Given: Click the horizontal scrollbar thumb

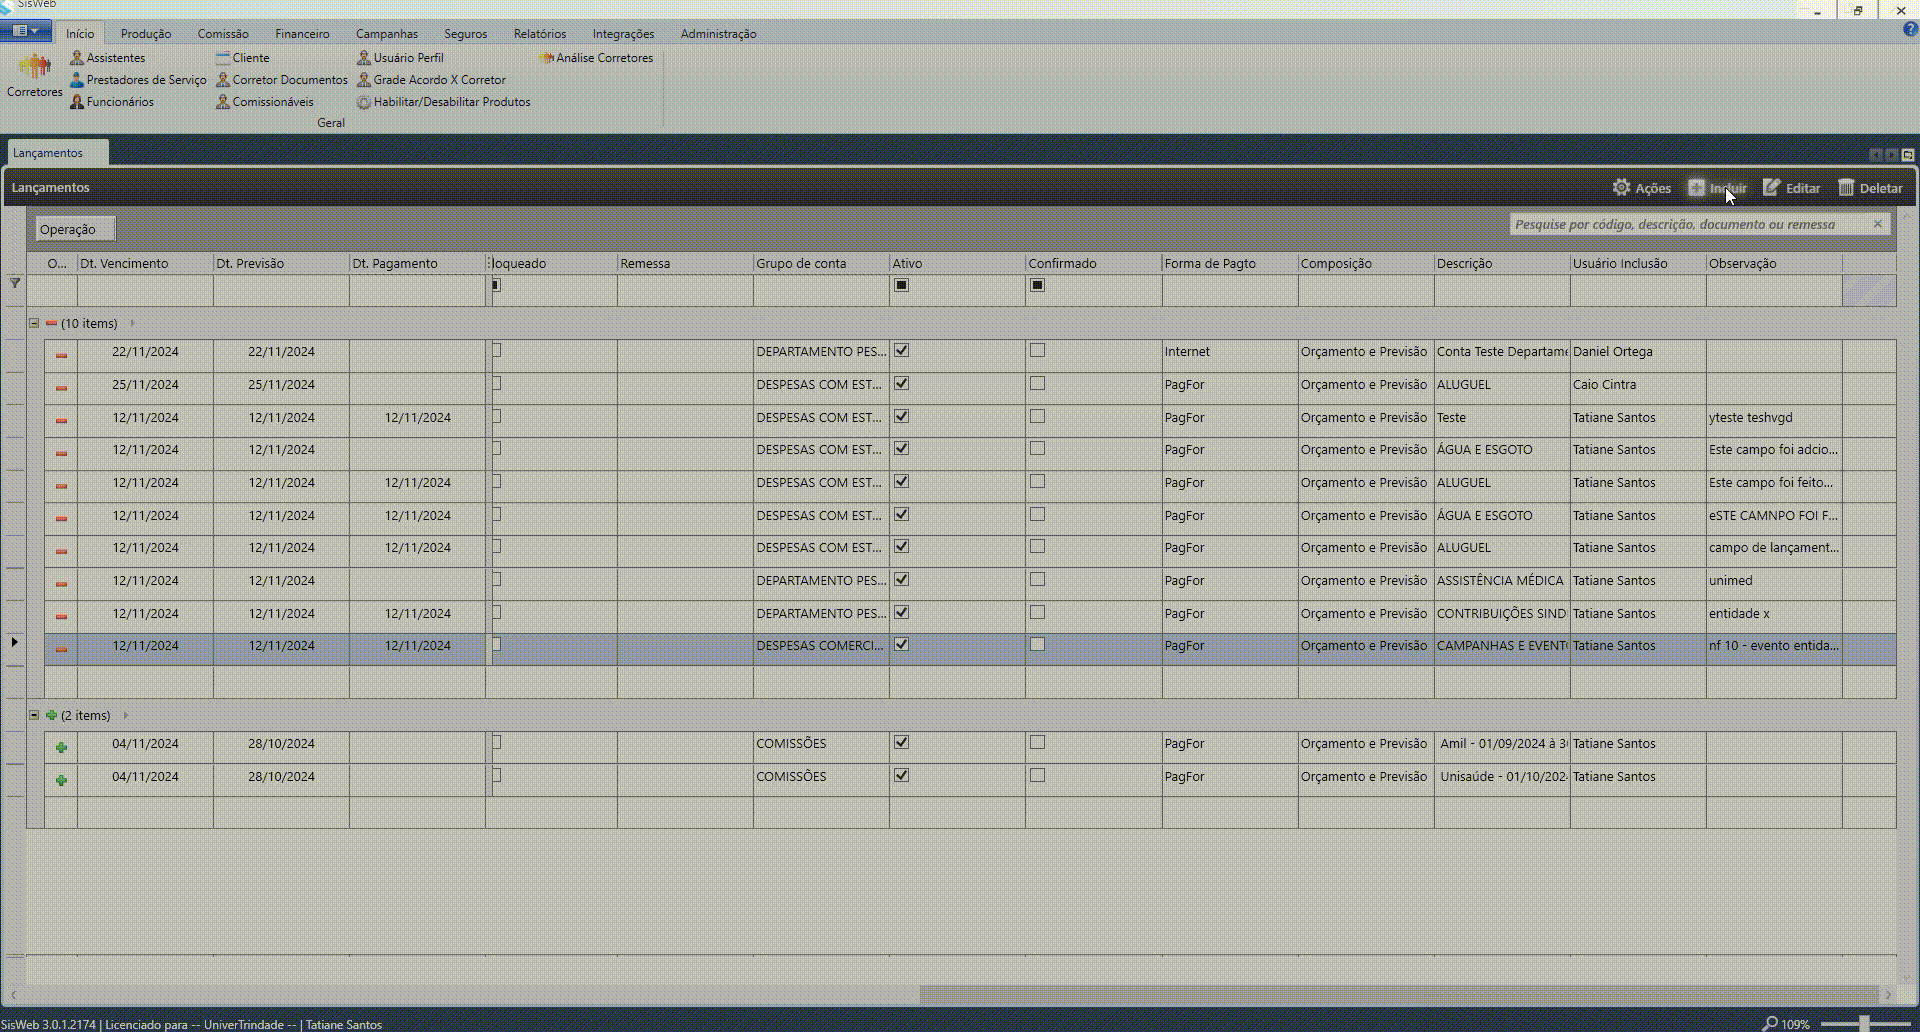Looking at the screenshot, I should pos(1399,995).
